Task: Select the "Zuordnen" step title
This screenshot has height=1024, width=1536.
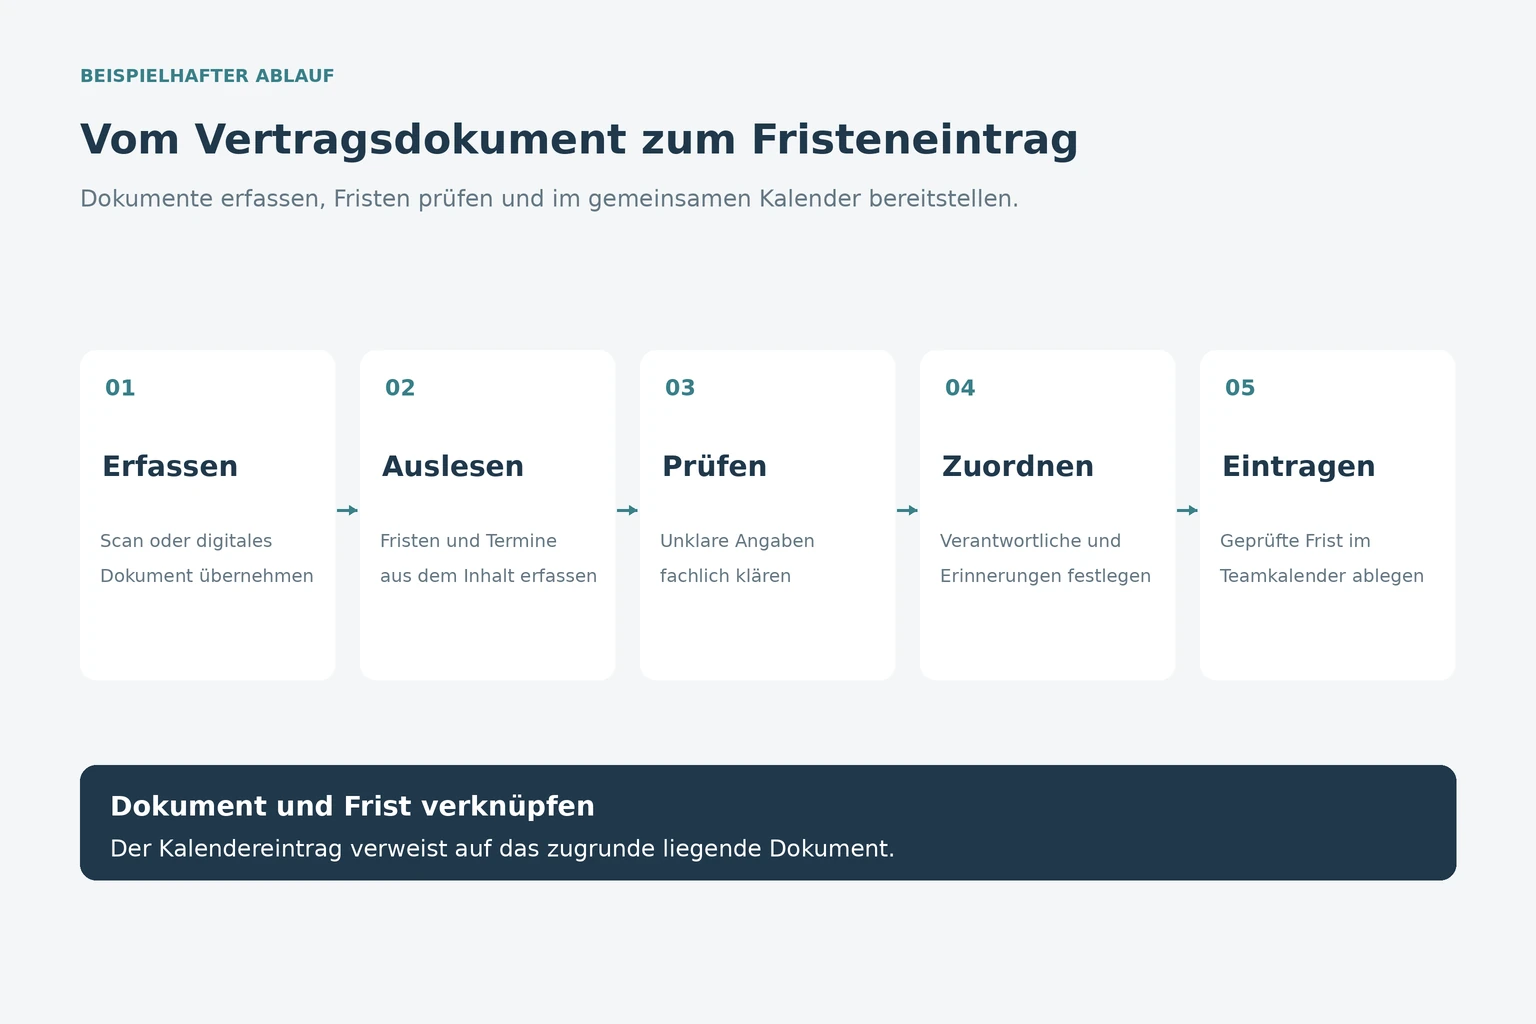Action: click(x=1018, y=466)
